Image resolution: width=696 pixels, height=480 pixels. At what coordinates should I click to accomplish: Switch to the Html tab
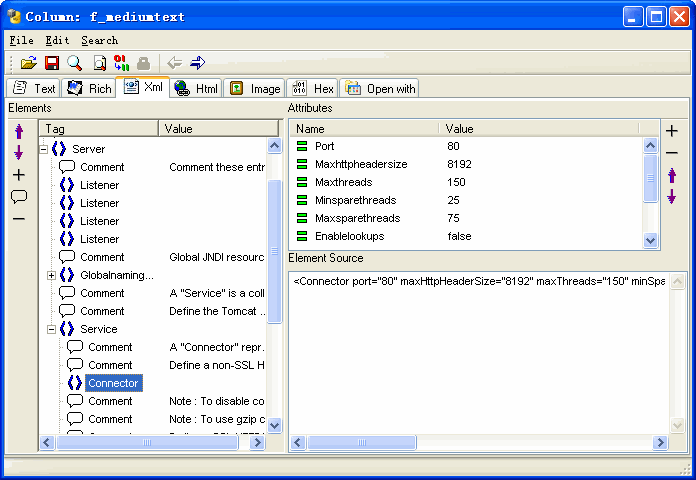[x=196, y=88]
